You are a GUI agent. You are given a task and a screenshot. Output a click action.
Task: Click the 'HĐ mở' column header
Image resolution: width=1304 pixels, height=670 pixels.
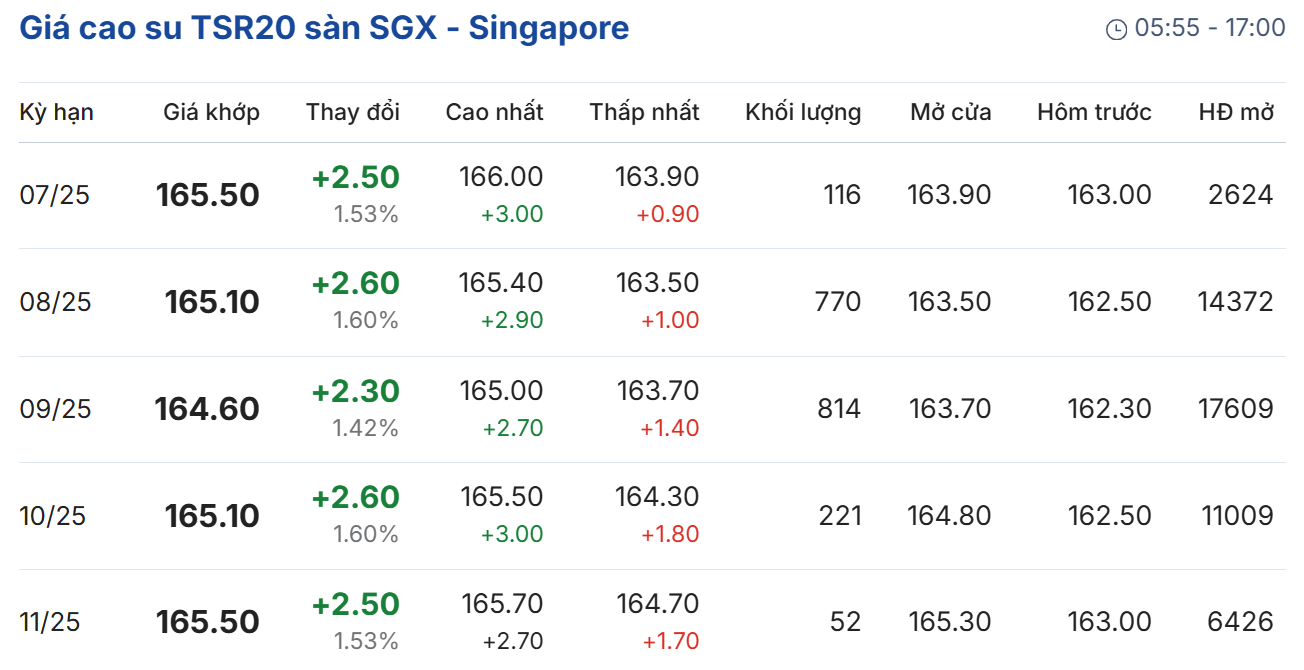[1236, 112]
